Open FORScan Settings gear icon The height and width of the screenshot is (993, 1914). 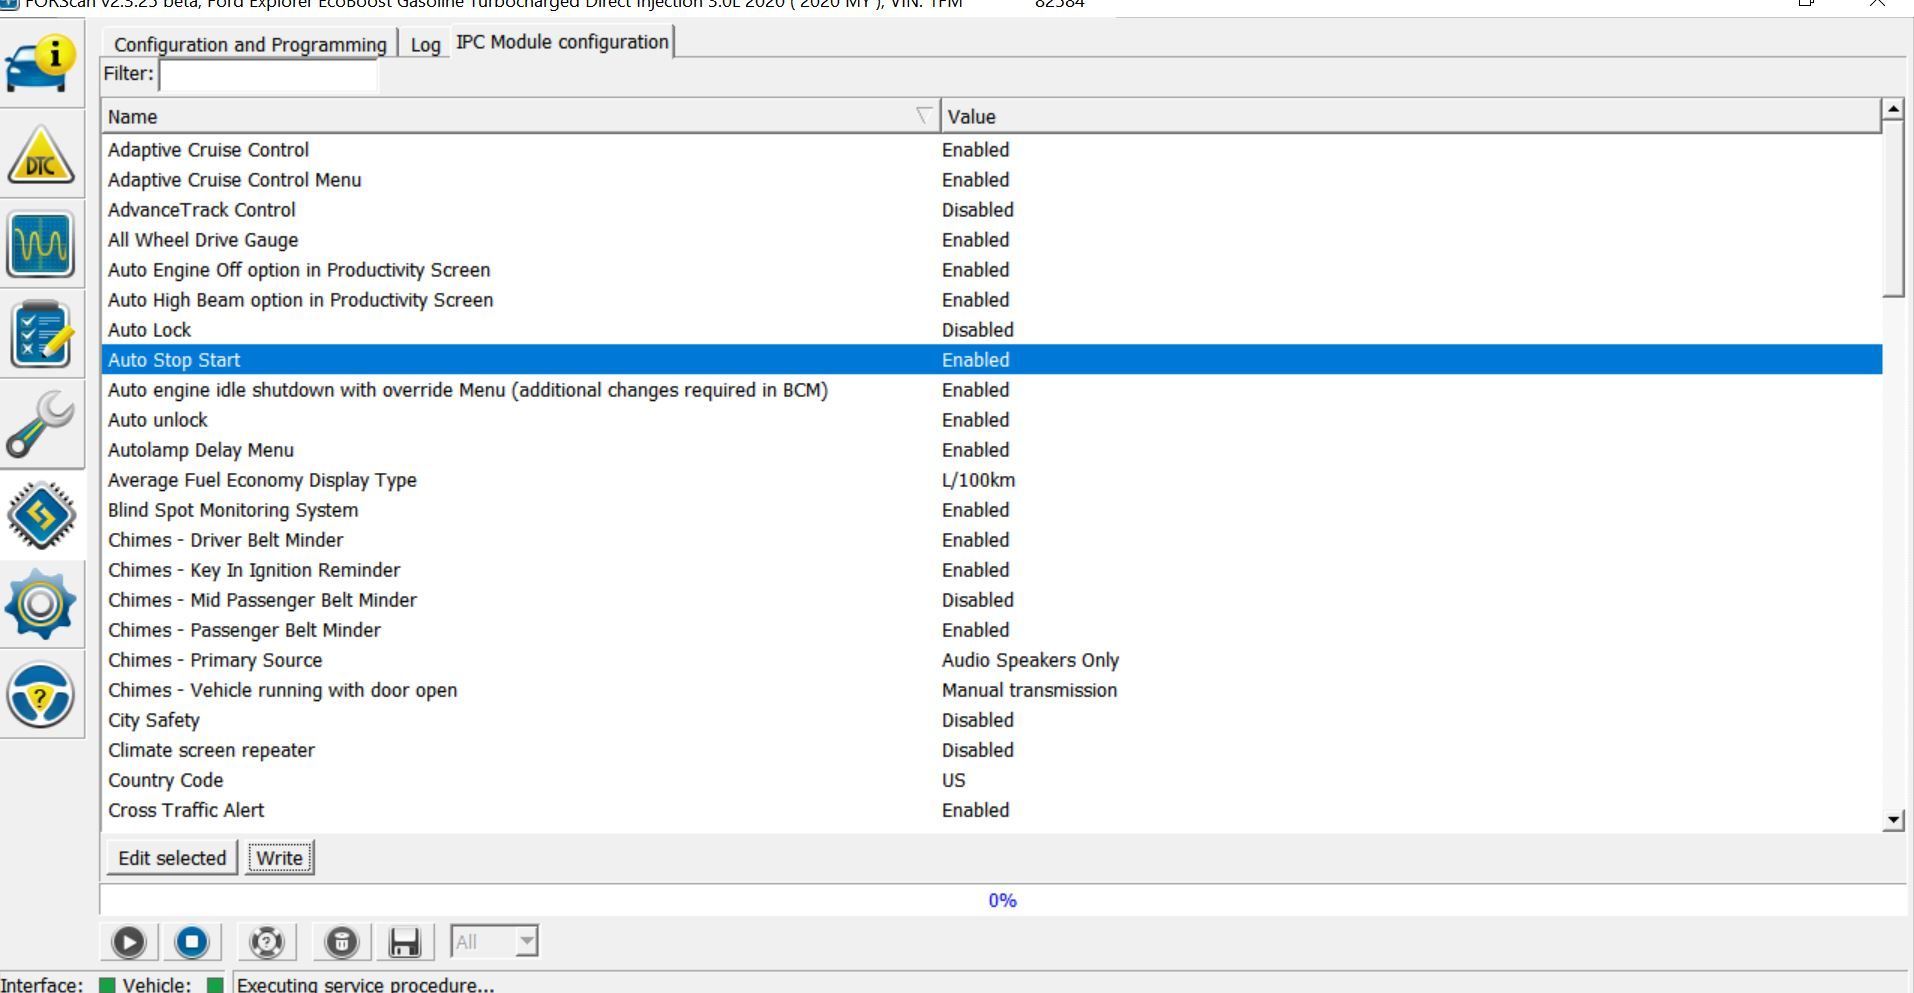pyautogui.click(x=42, y=604)
